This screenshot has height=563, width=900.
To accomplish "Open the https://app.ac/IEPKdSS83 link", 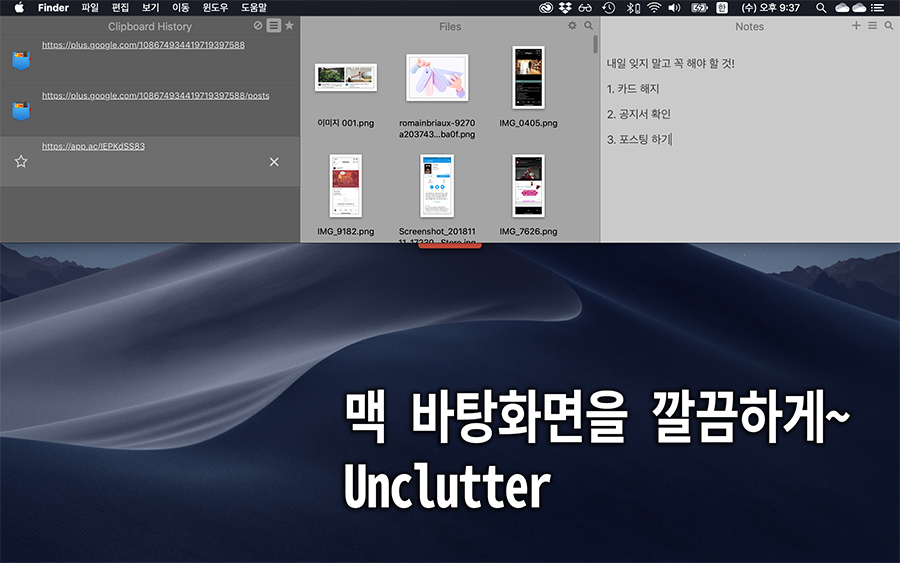I will pos(93,146).
